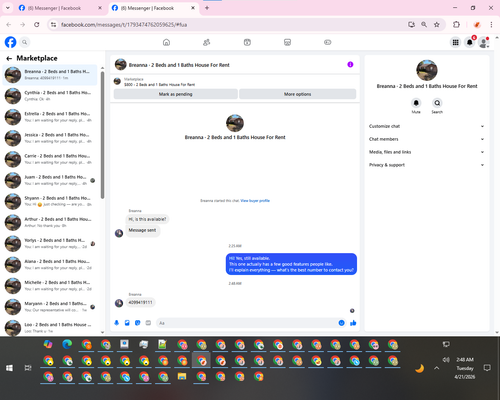500x400 pixels.
Task: Open emoji picker in message field
Action: pos(341,323)
